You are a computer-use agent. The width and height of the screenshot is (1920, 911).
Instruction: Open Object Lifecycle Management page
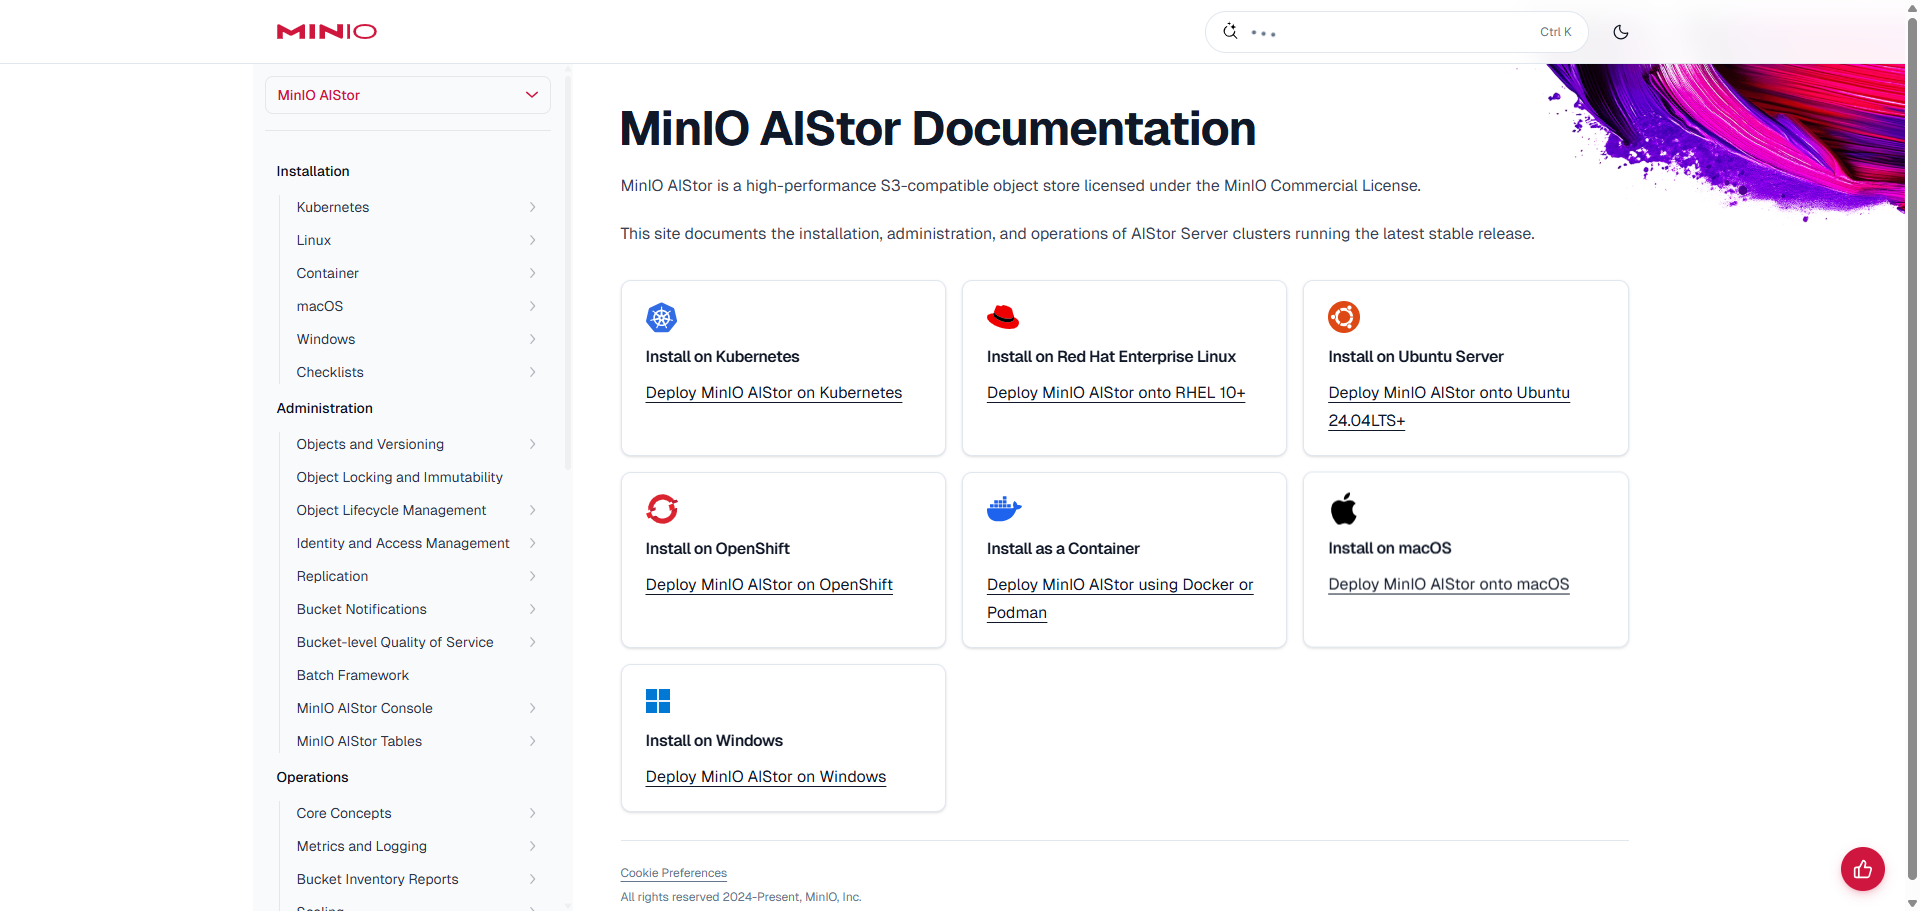click(x=391, y=510)
